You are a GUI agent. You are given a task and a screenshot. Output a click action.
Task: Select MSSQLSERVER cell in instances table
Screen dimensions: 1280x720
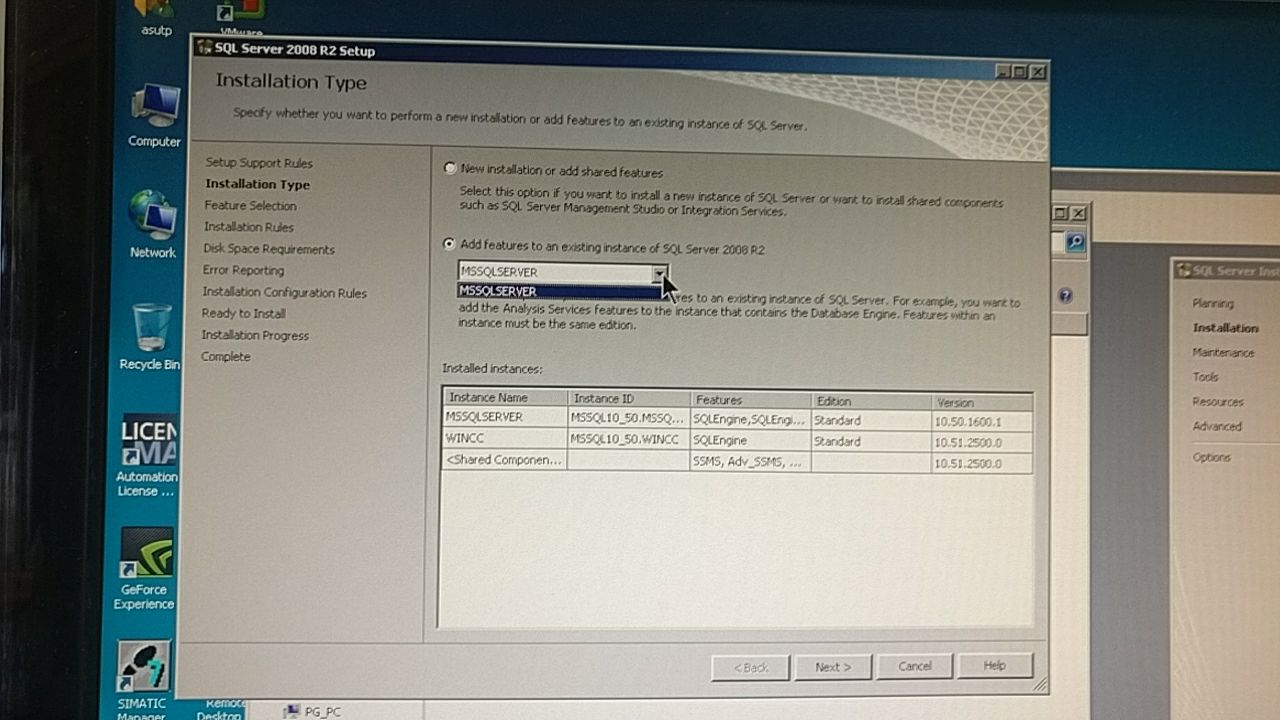pos(505,417)
